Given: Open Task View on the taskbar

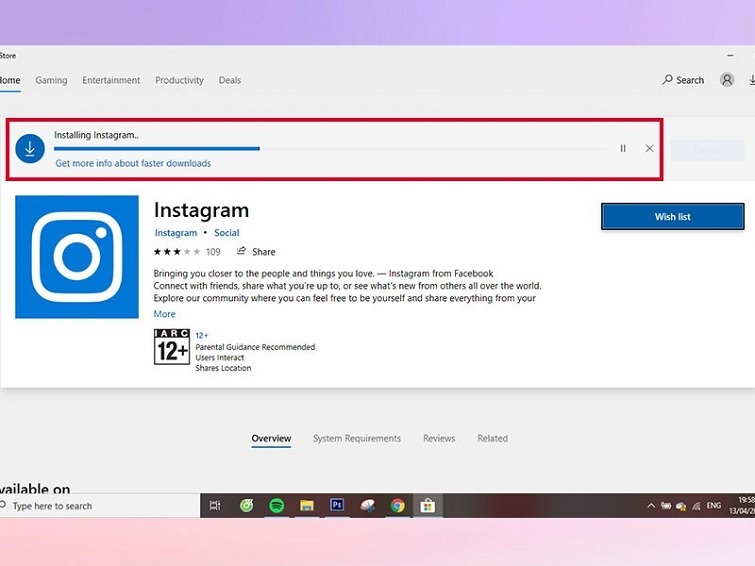Looking at the screenshot, I should pyautogui.click(x=215, y=505).
